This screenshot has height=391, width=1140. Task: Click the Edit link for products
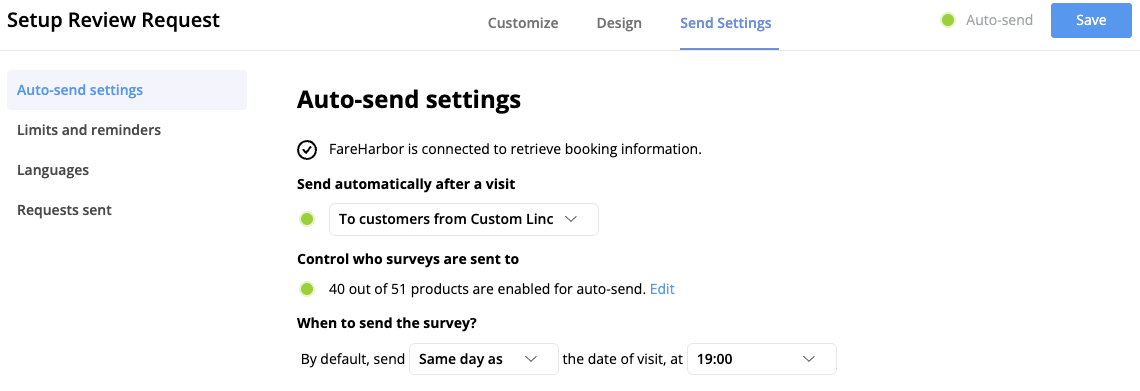click(662, 289)
